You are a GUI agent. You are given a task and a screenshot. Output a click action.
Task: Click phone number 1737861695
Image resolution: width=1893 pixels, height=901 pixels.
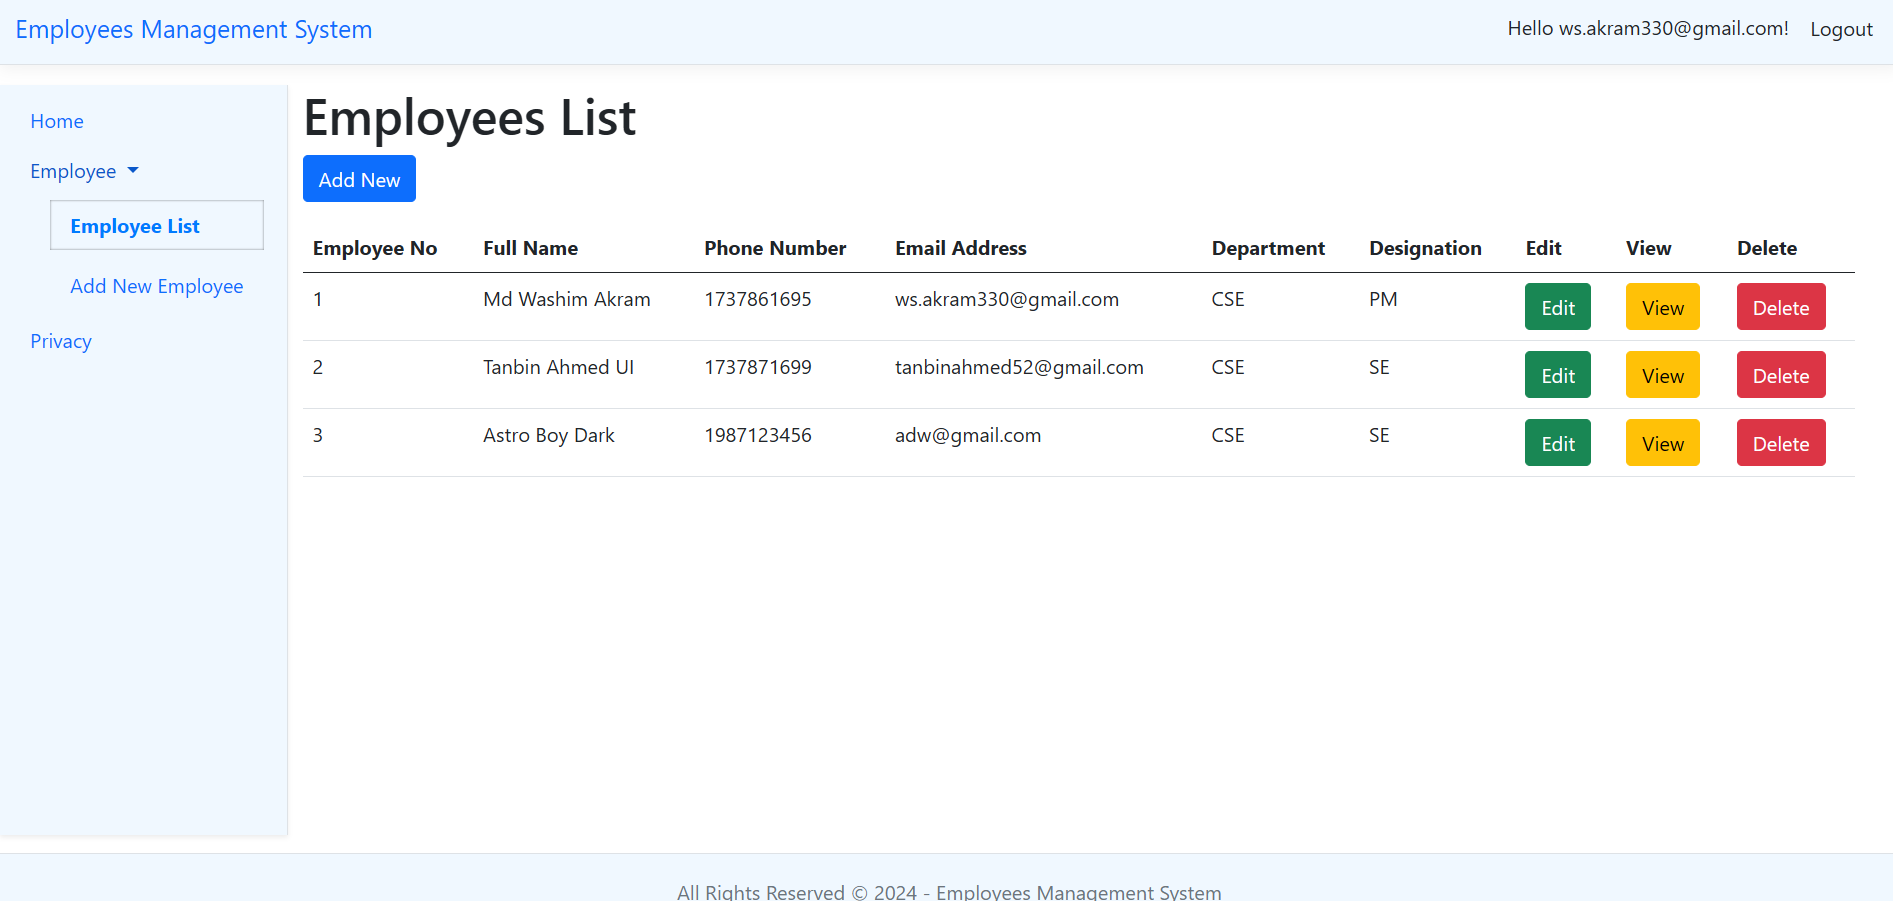point(758,299)
